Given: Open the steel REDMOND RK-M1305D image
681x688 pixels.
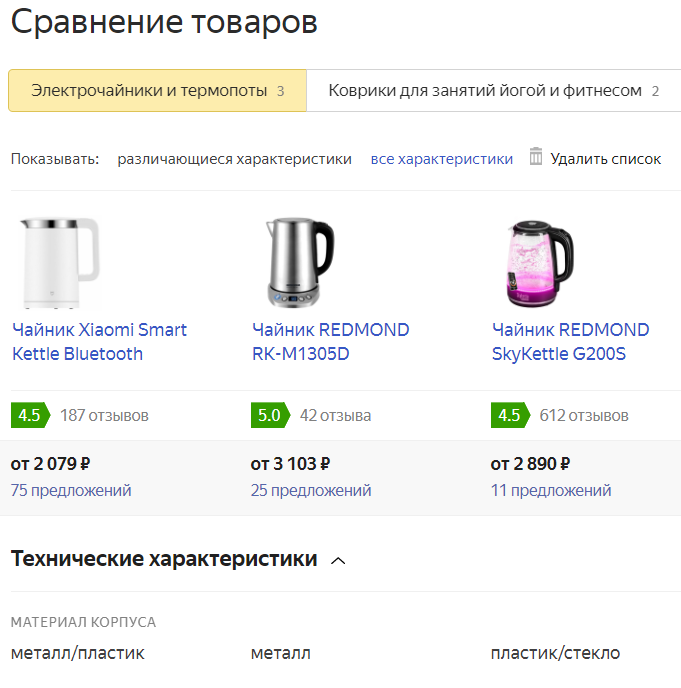Looking at the screenshot, I should pos(300,263).
